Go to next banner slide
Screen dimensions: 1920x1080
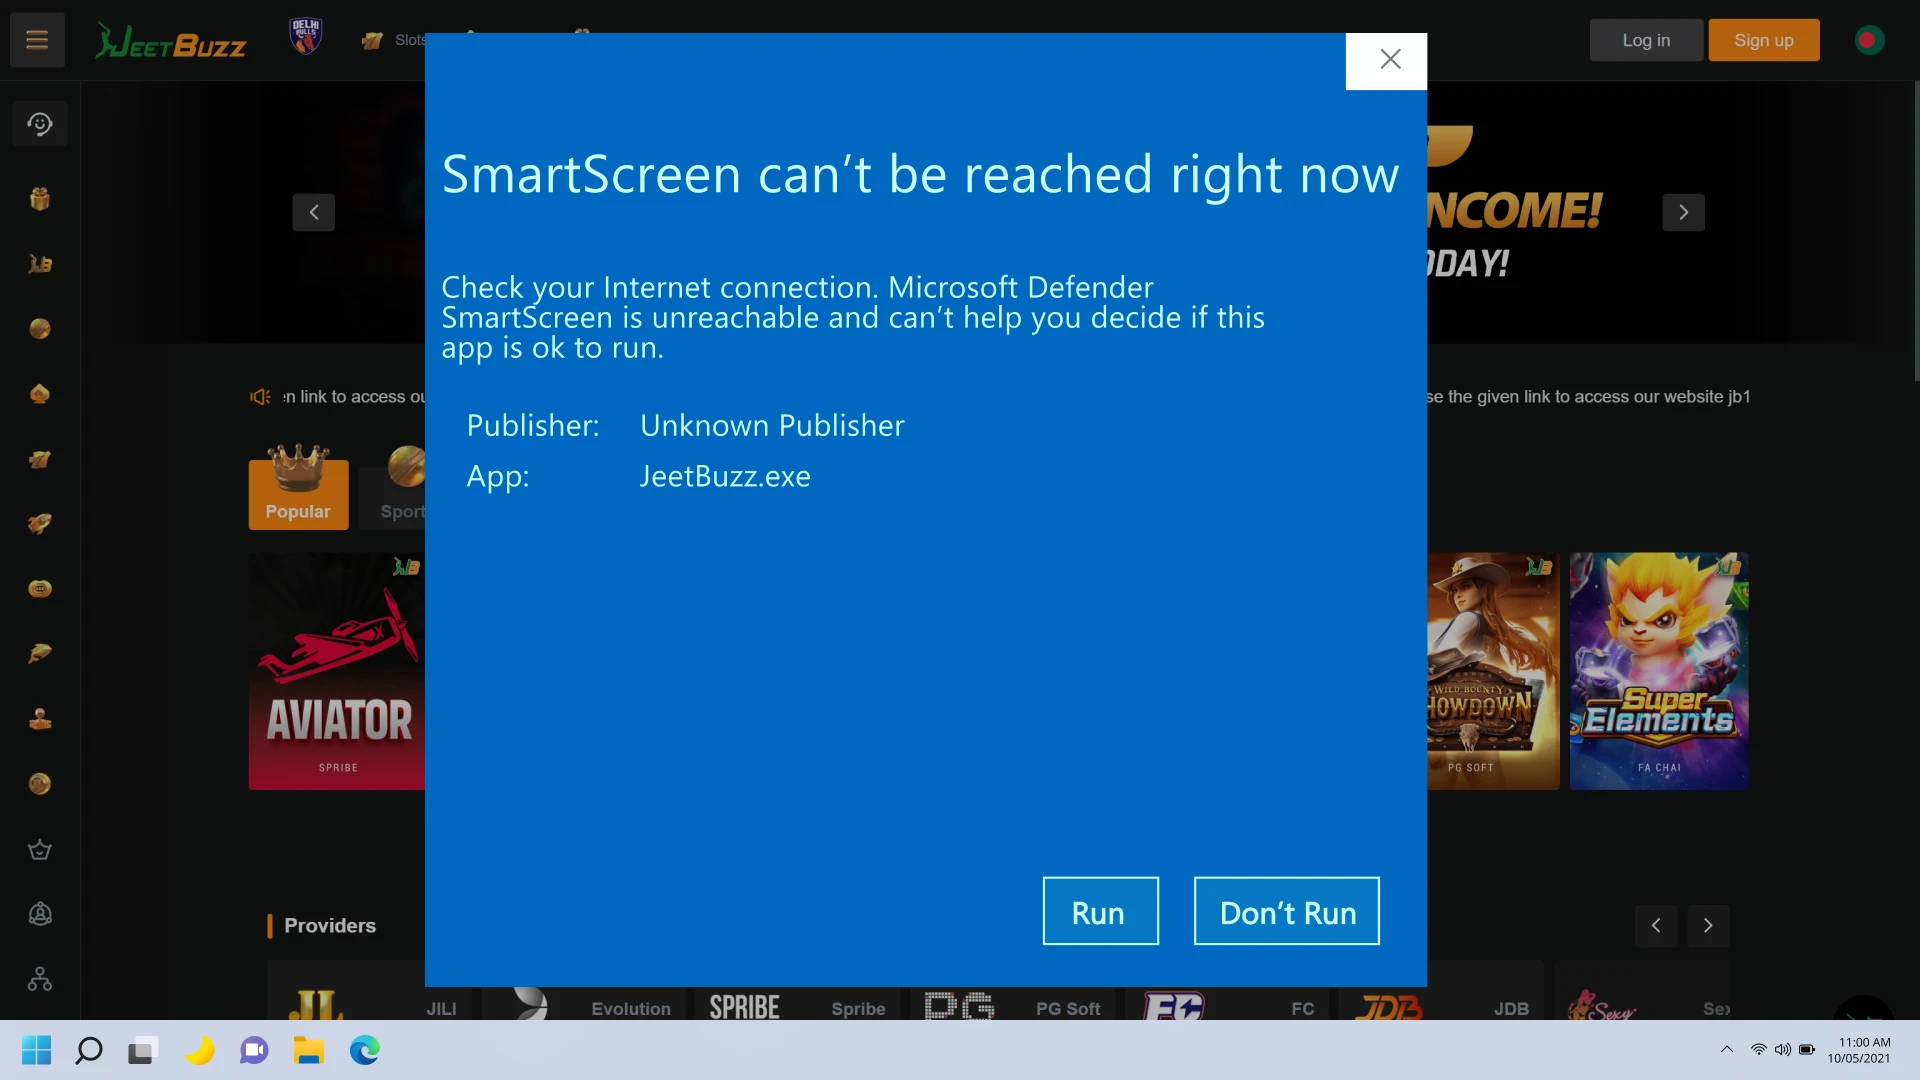pos(1683,212)
